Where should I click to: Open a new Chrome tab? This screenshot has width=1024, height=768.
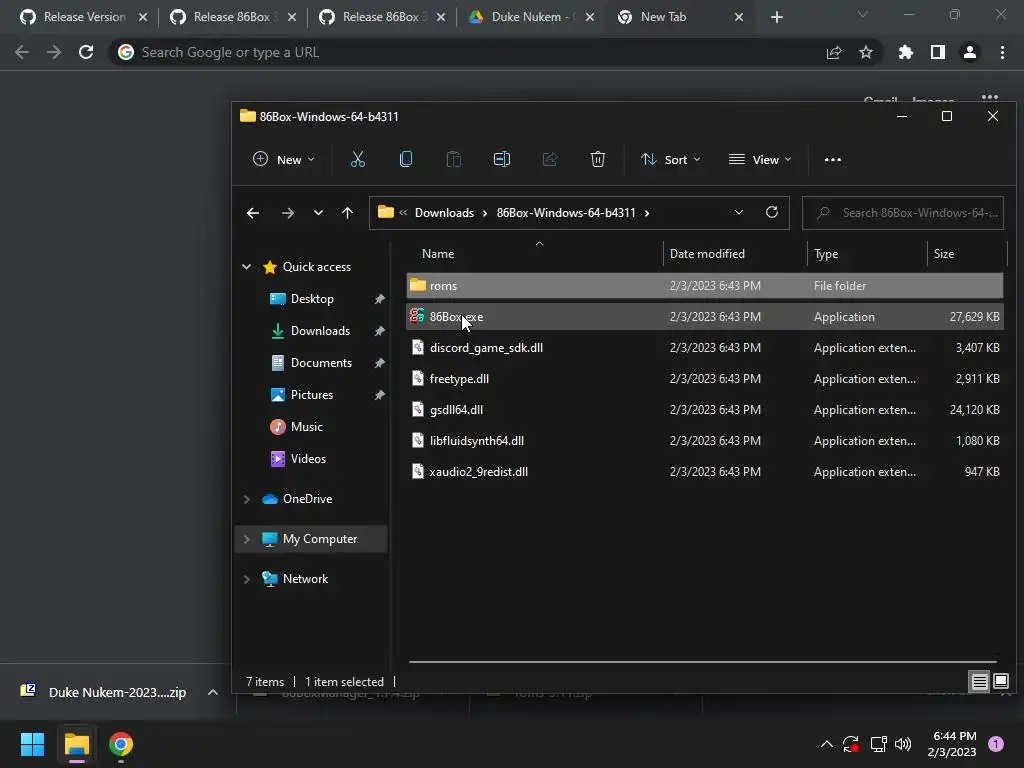click(x=776, y=17)
